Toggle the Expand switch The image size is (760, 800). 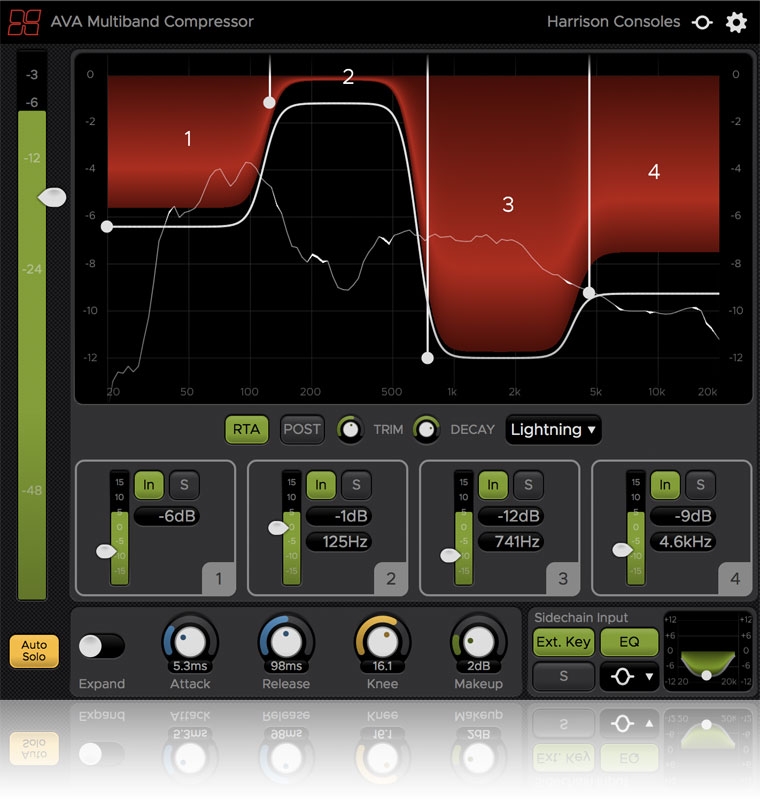[x=102, y=645]
